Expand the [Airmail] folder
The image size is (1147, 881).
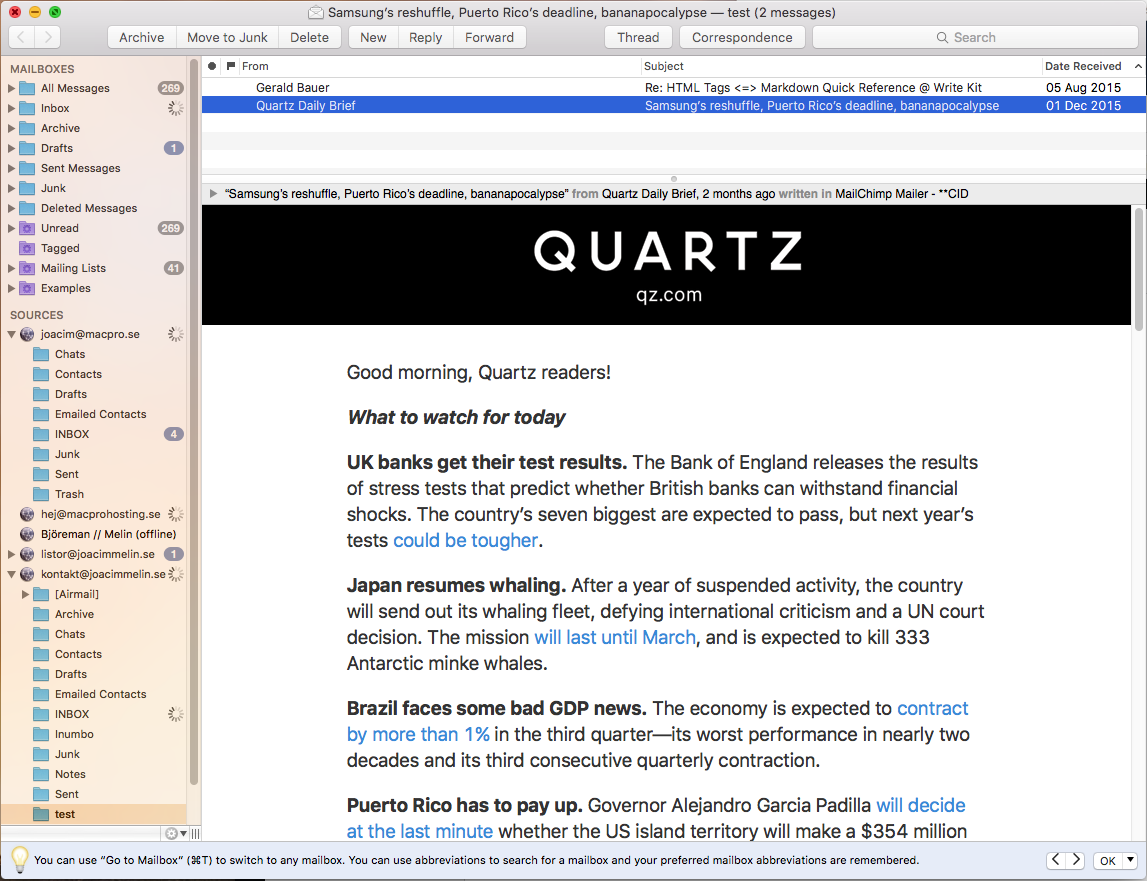tap(26, 594)
